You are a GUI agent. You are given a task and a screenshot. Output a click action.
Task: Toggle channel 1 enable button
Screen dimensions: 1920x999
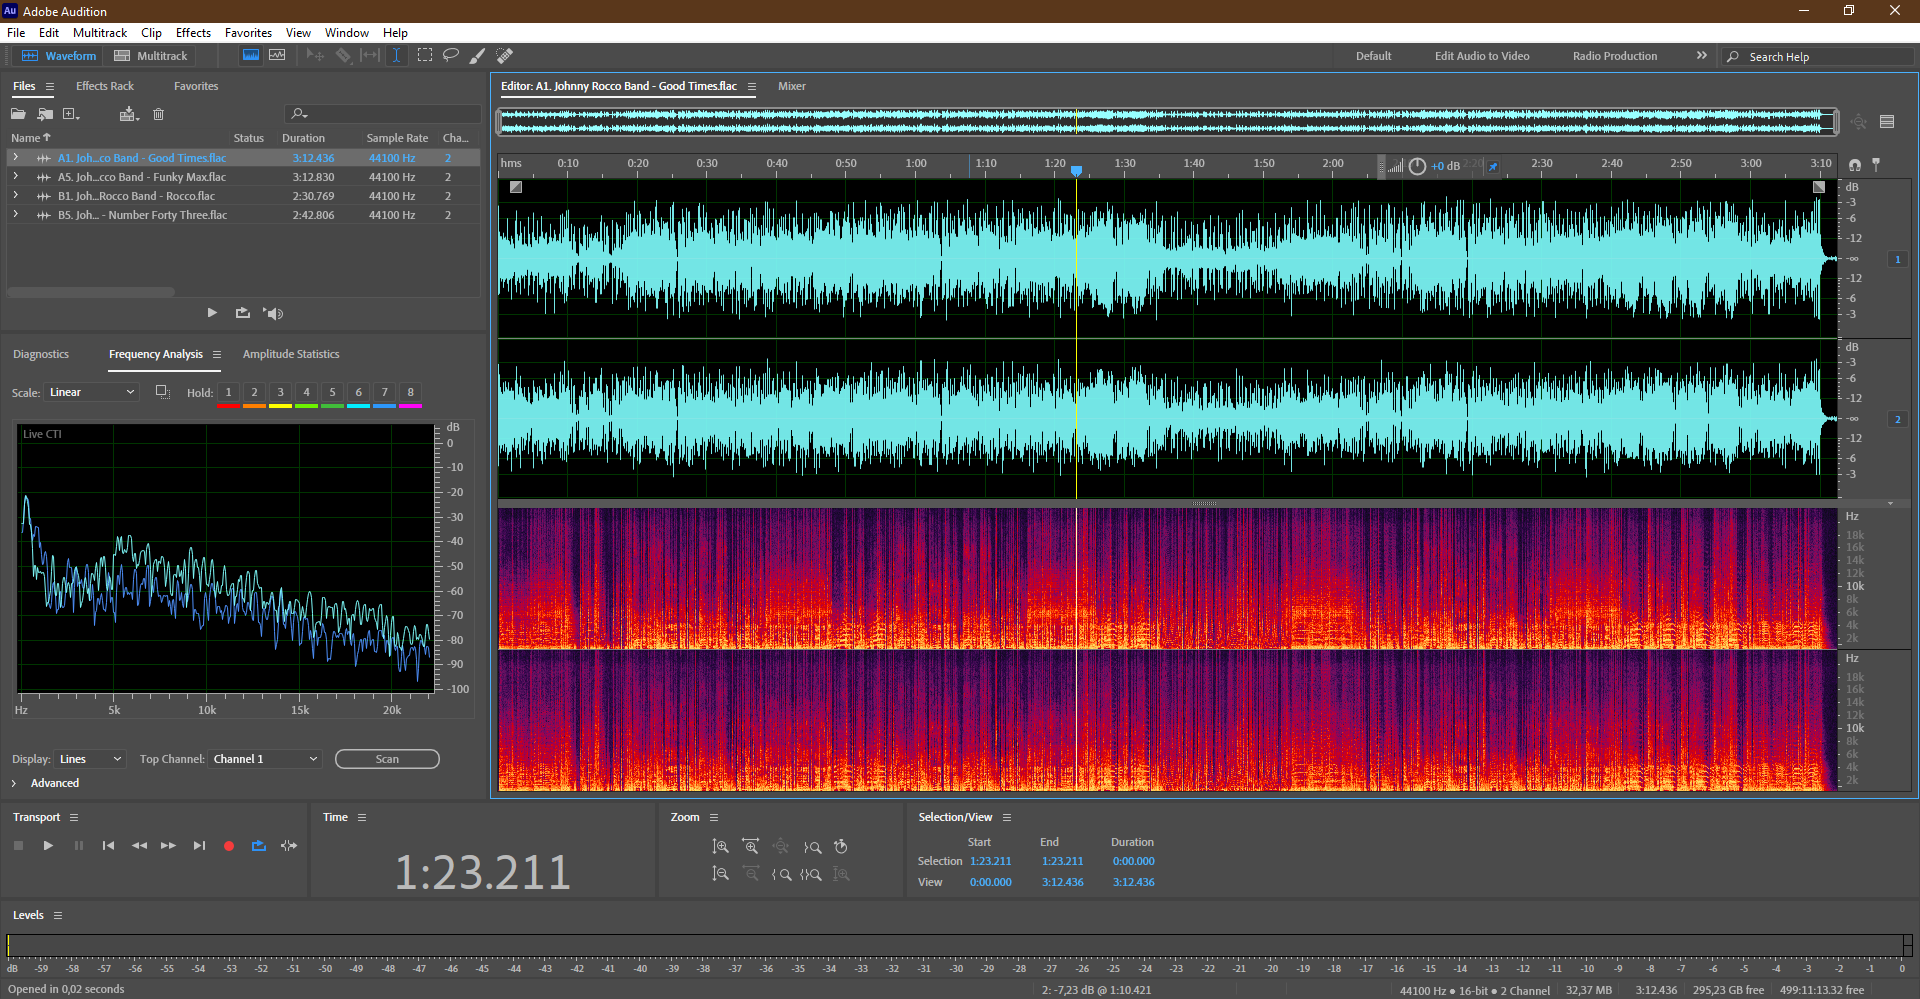point(1897,259)
